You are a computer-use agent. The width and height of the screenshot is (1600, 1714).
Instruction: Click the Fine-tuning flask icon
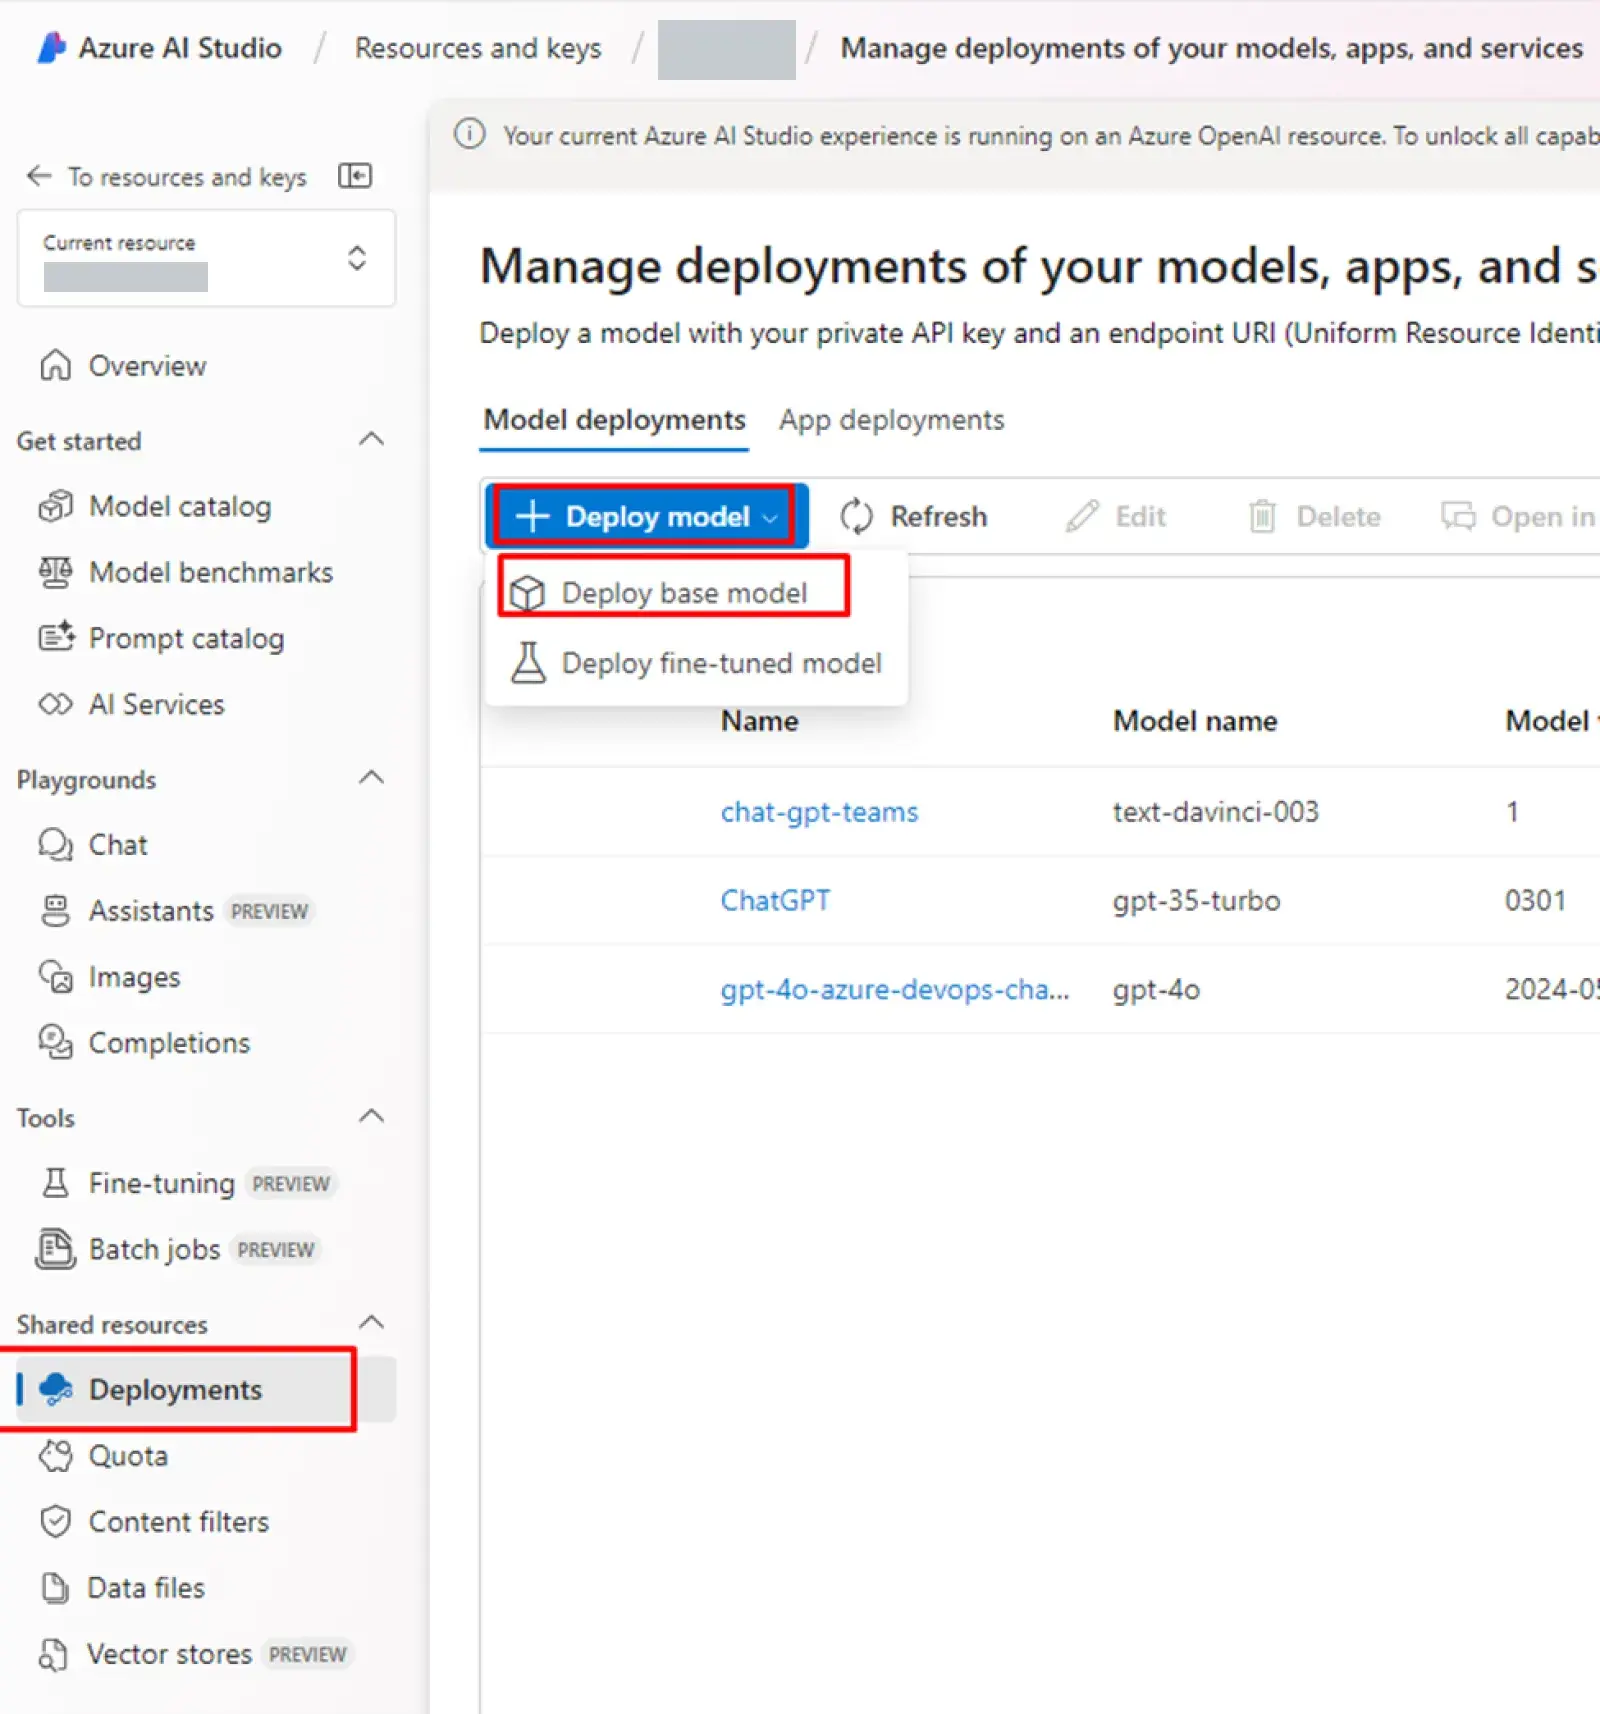coord(56,1183)
